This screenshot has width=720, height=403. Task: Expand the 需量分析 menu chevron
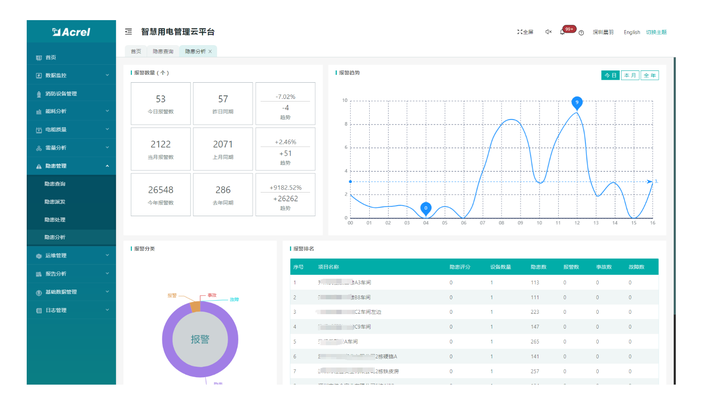(107, 147)
